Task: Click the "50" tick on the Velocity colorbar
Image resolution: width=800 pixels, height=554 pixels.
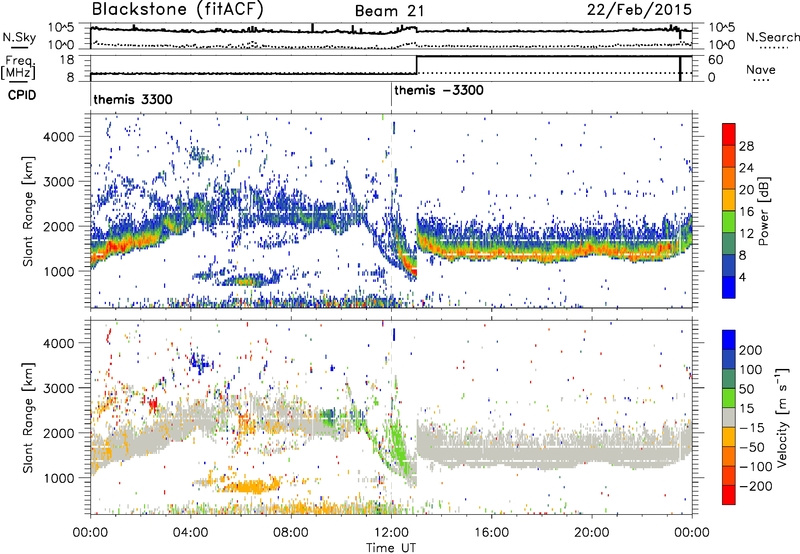Action: (x=746, y=389)
